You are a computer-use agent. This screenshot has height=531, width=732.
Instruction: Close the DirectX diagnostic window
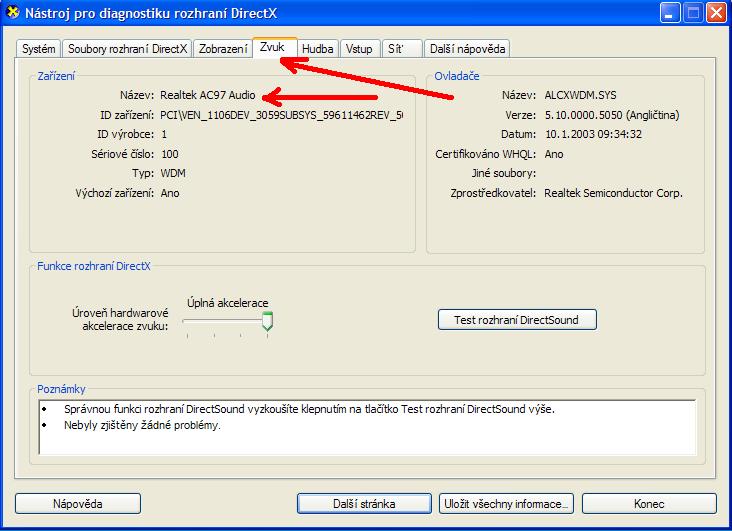coord(716,14)
